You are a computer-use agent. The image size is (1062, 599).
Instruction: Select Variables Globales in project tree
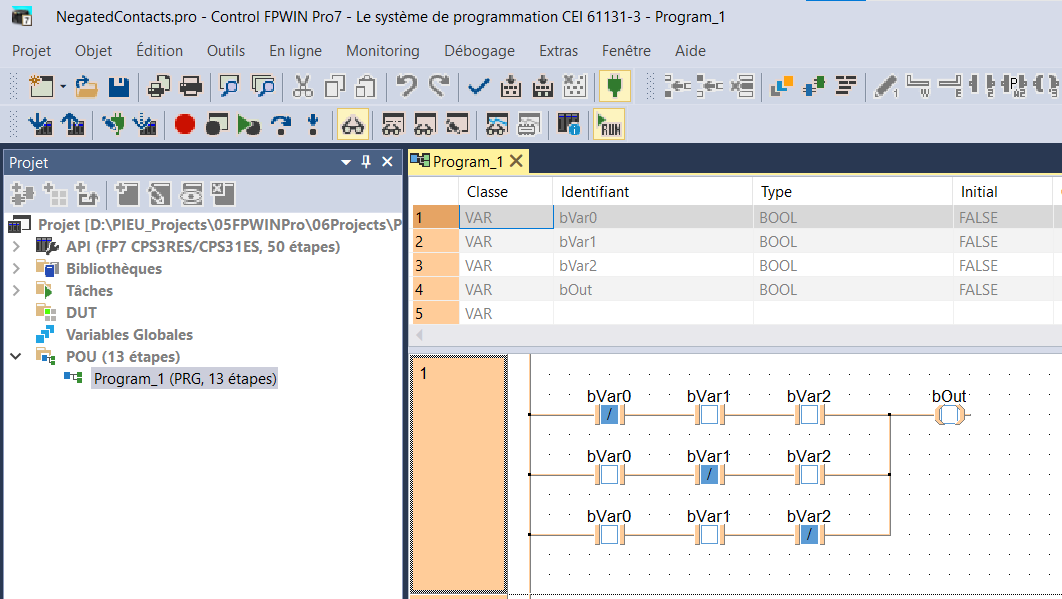pyautogui.click(x=129, y=335)
